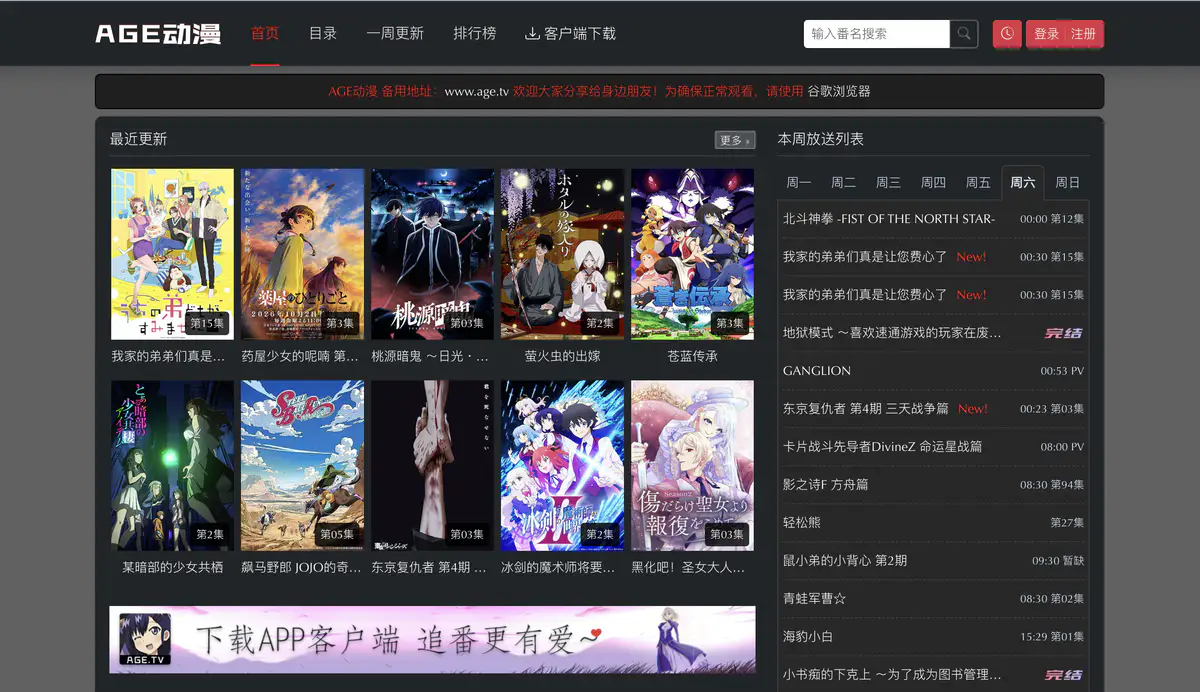
Task: Switch to the 周二 schedule tab
Action: pyautogui.click(x=843, y=182)
